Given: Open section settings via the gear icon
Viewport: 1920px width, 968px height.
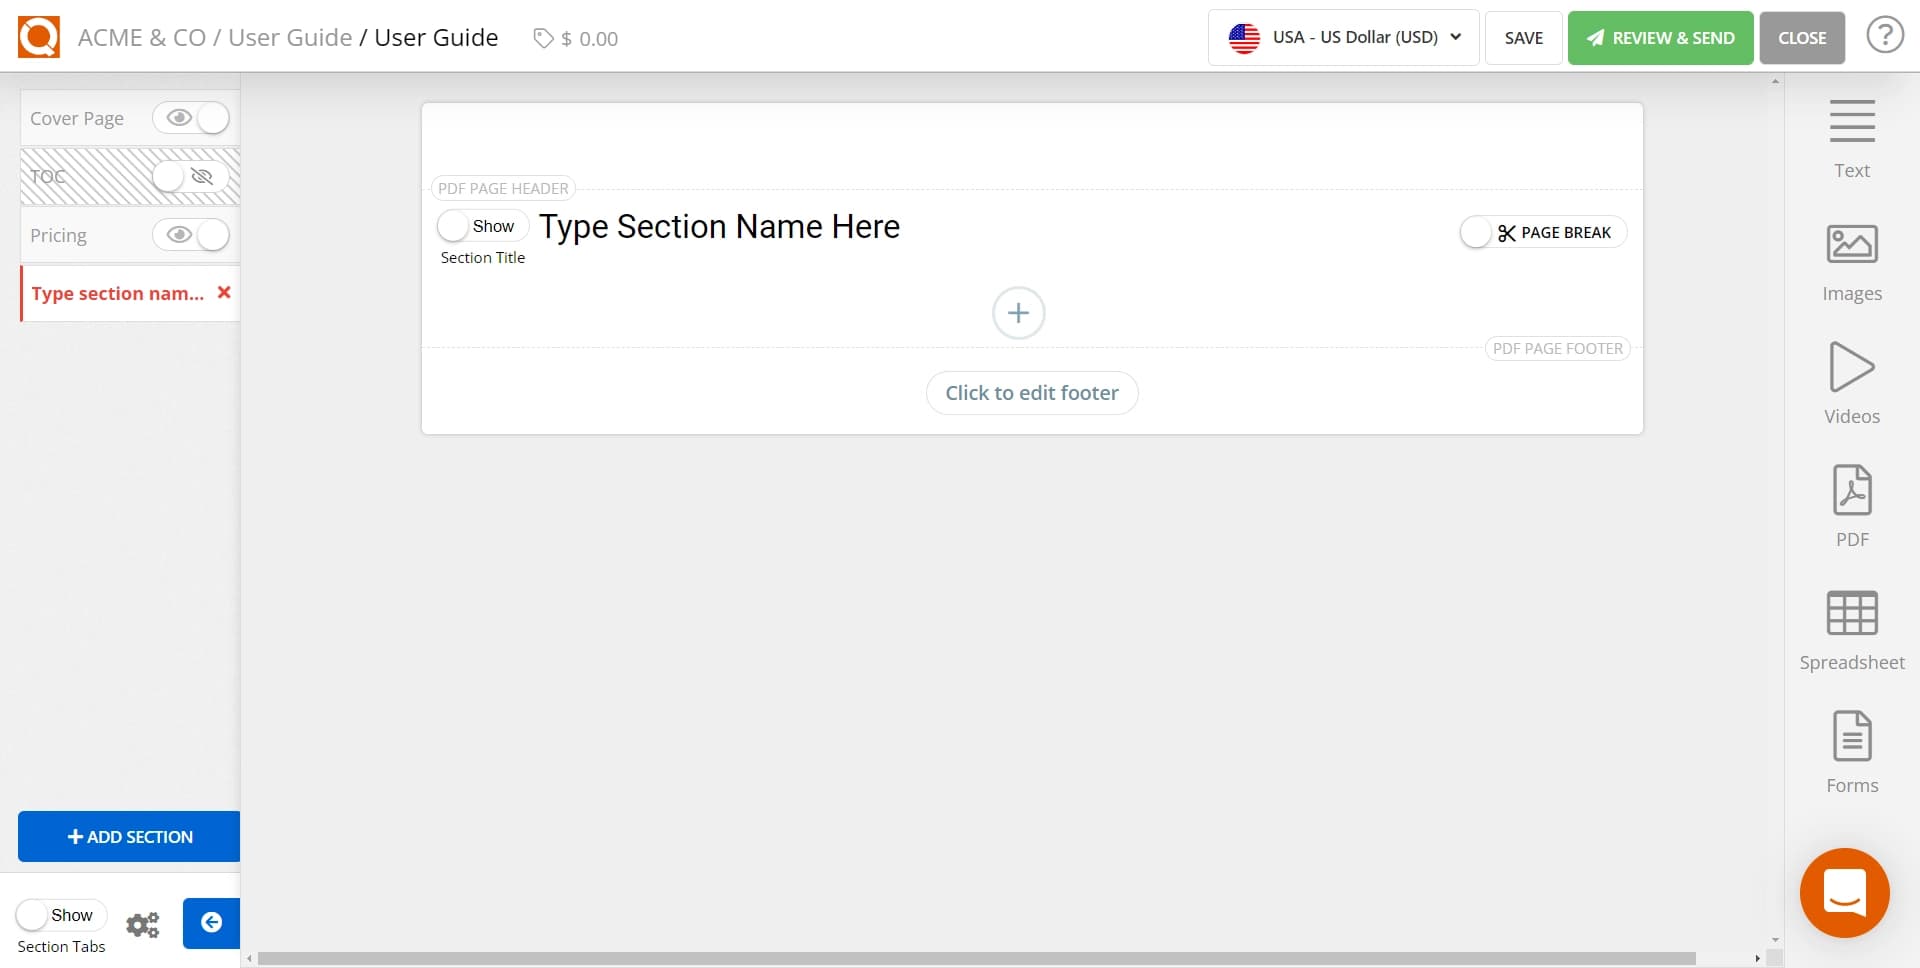Looking at the screenshot, I should [143, 925].
